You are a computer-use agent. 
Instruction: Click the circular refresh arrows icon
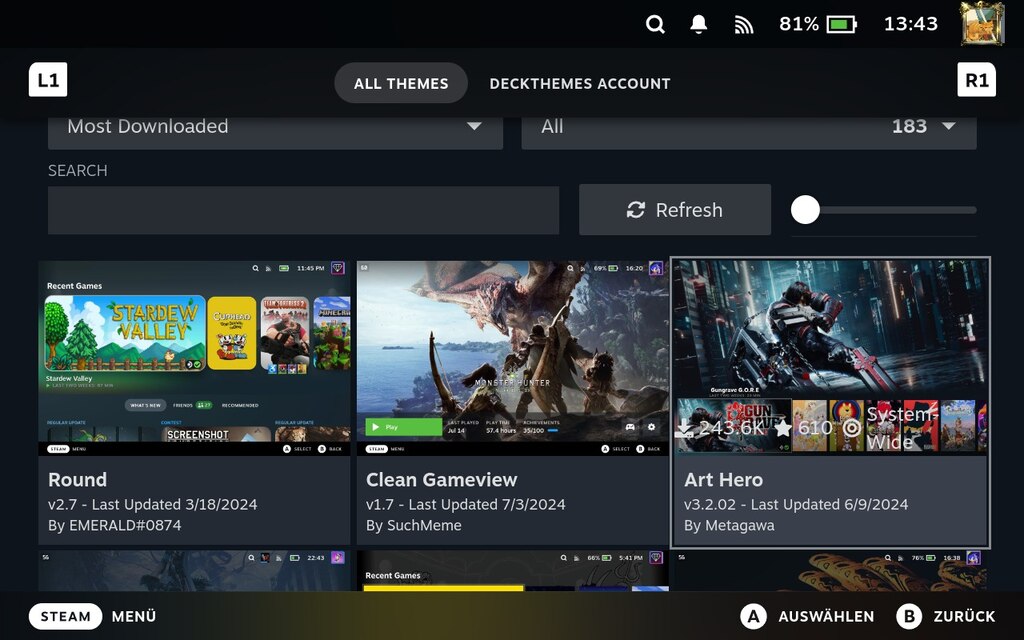pyautogui.click(x=636, y=209)
